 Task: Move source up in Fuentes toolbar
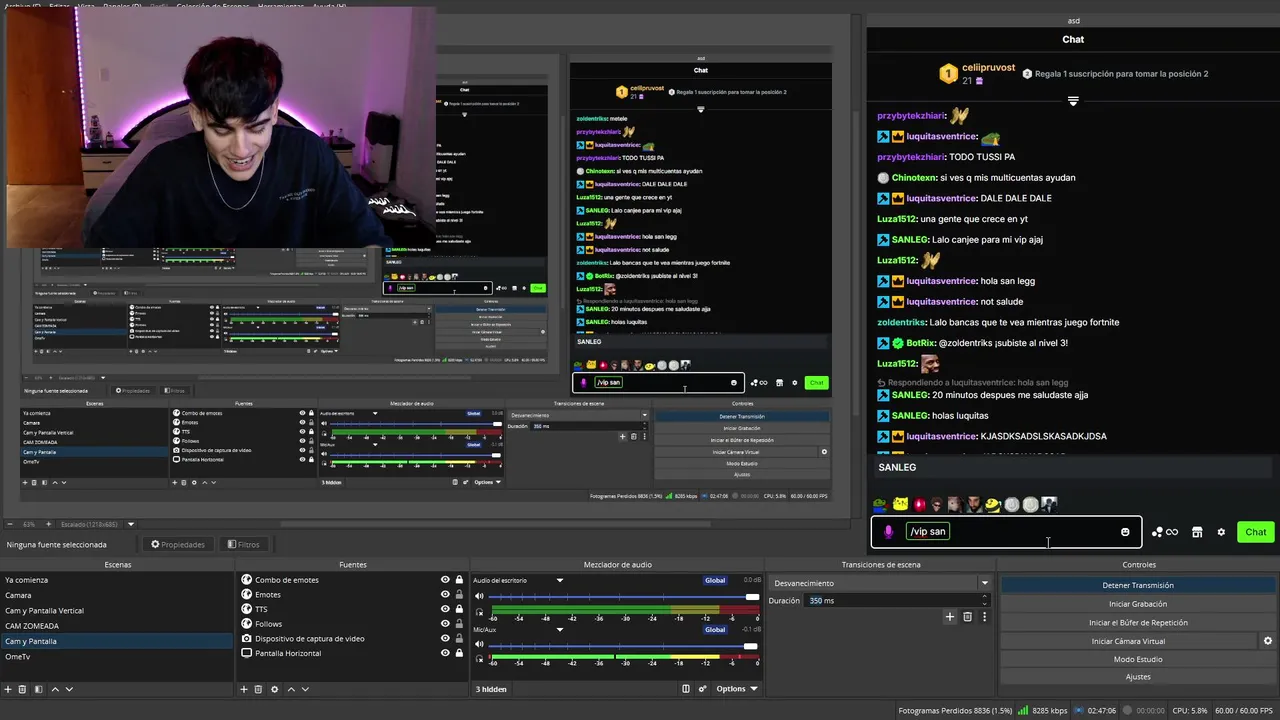pyautogui.click(x=291, y=689)
